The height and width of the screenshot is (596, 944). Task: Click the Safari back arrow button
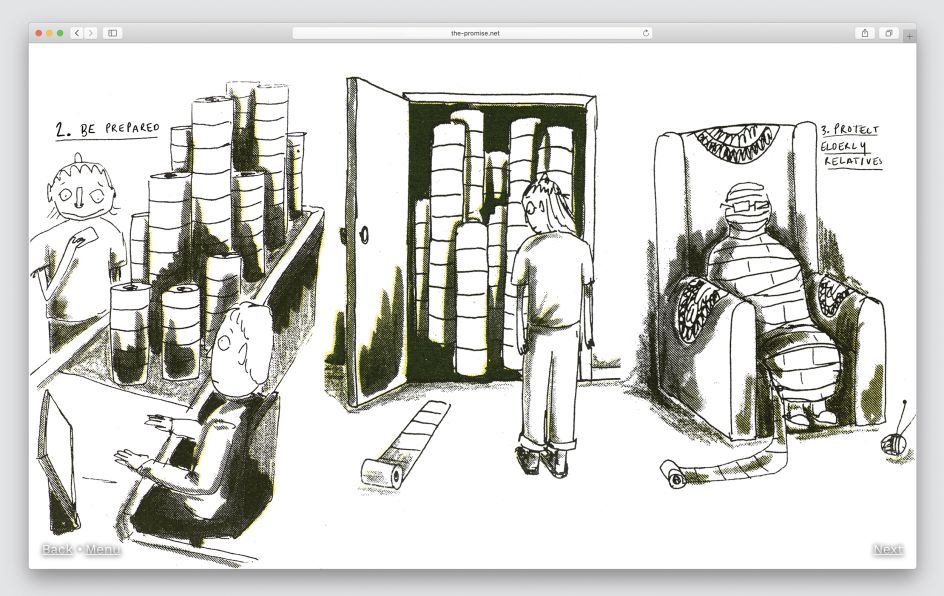tap(77, 33)
